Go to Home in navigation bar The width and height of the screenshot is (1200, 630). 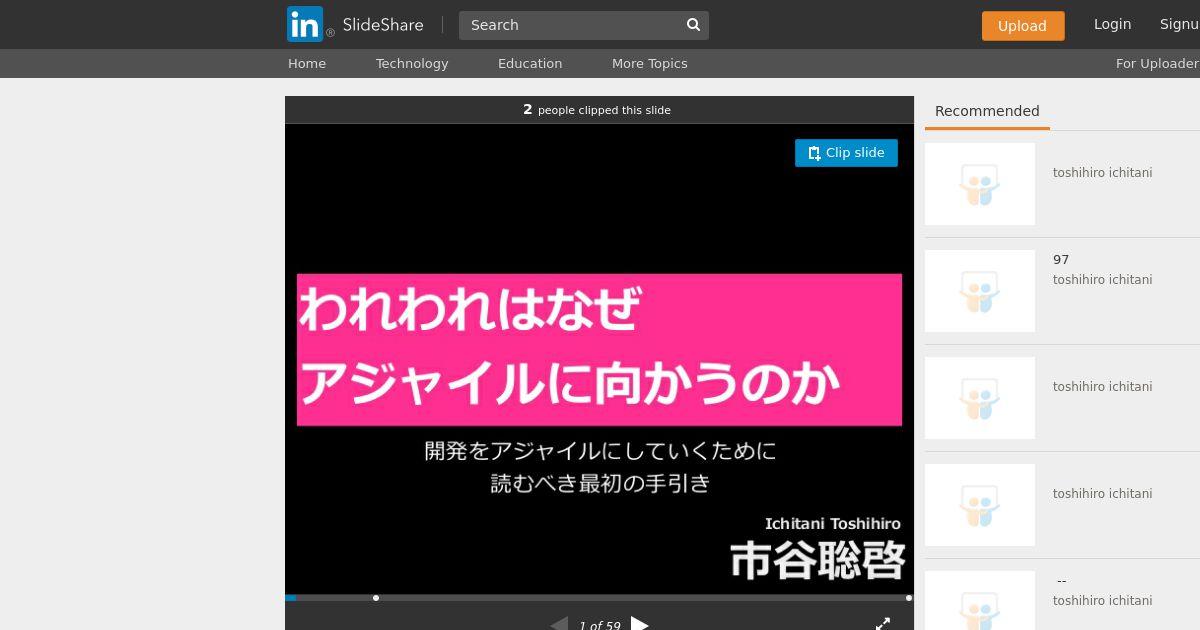click(307, 63)
